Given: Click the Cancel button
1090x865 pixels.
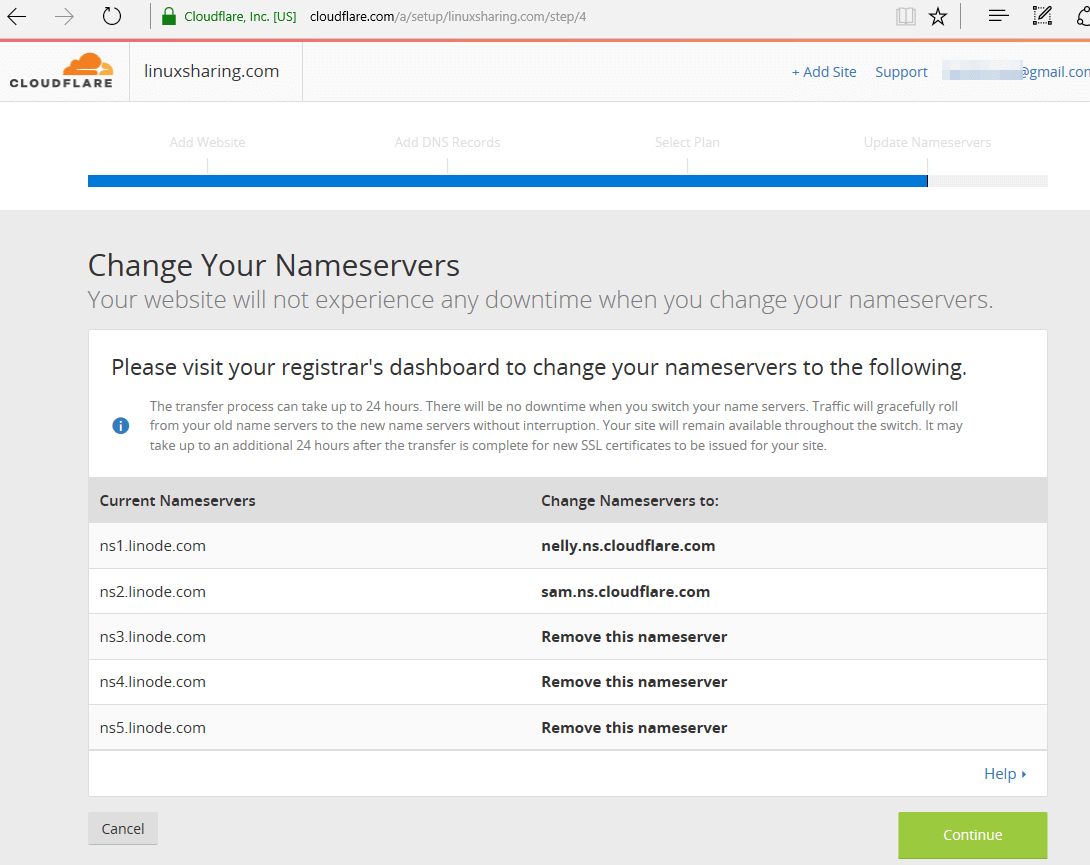Looking at the screenshot, I should pos(123,828).
